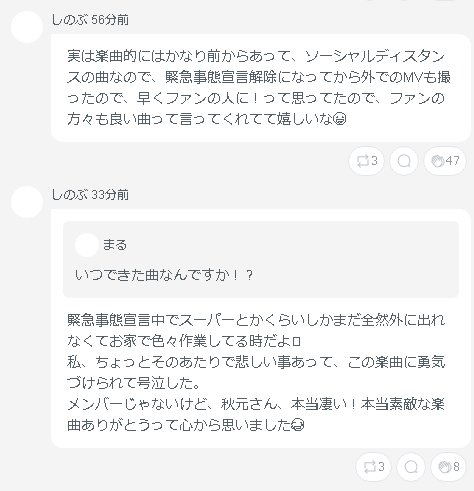This screenshot has width=474, height=491.
Task: Open comment icon on the 56分前 post
Action: click(x=404, y=161)
